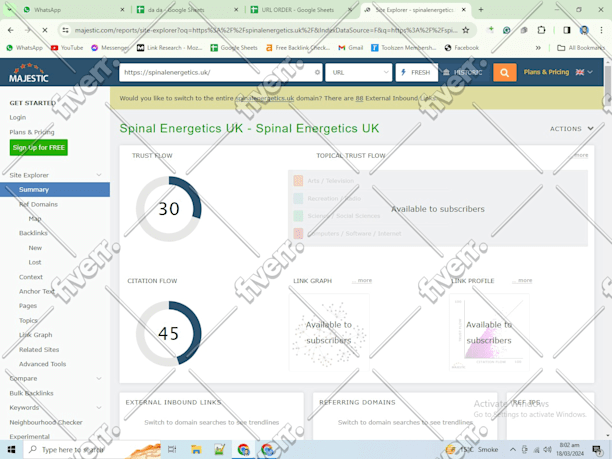
Task: Open the notification center icon
Action: coord(597,450)
